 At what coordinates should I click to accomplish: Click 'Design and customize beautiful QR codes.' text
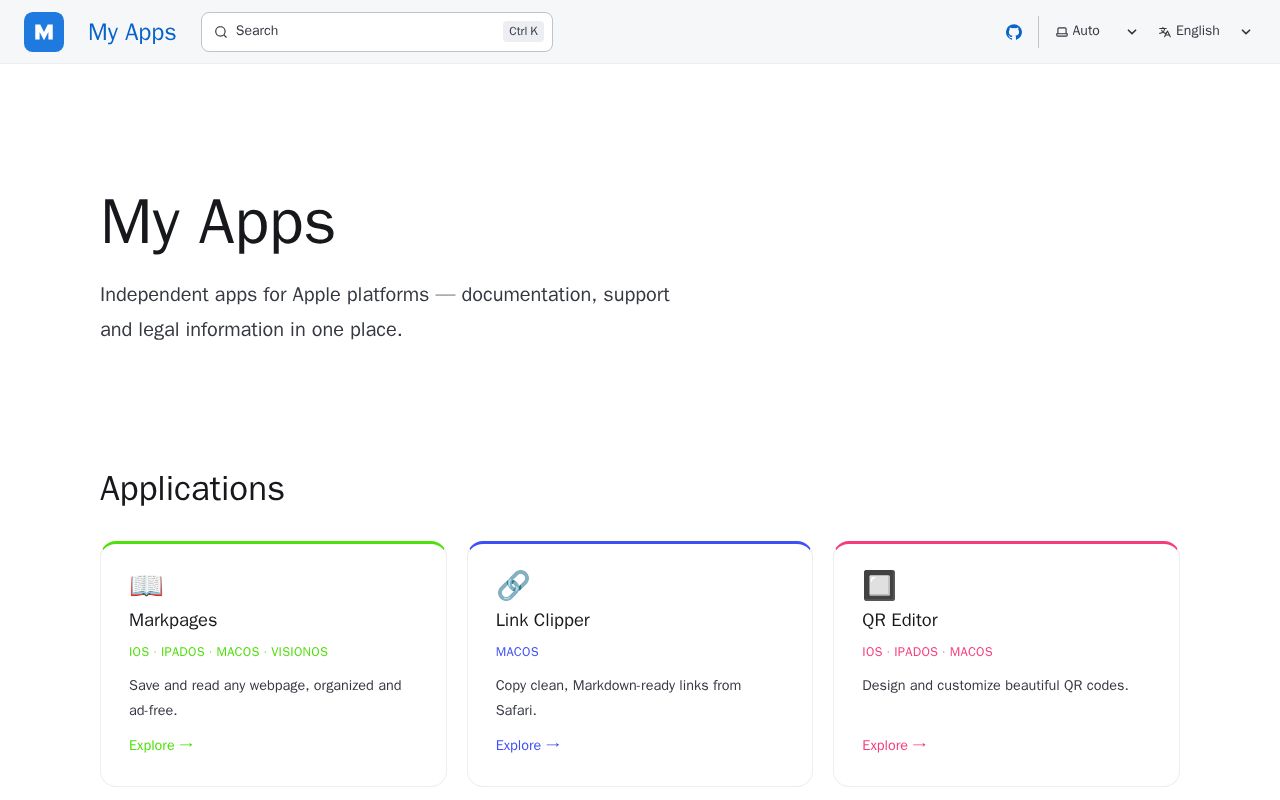[x=995, y=685]
